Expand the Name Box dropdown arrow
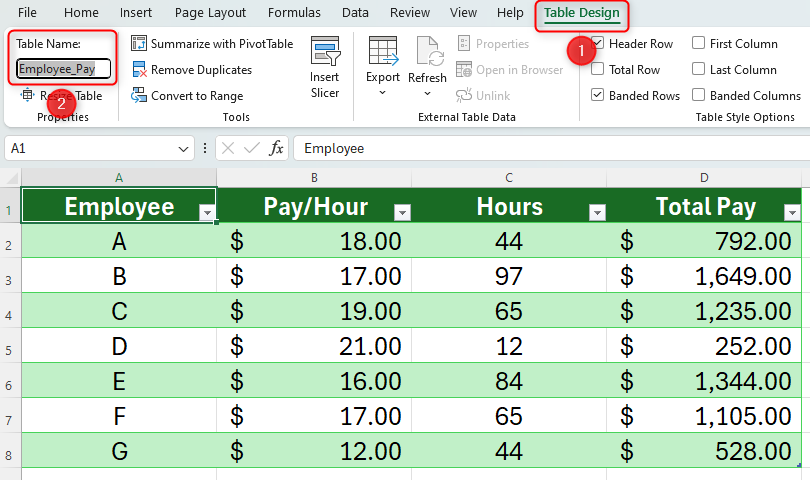This screenshot has height=480, width=810. (x=184, y=148)
